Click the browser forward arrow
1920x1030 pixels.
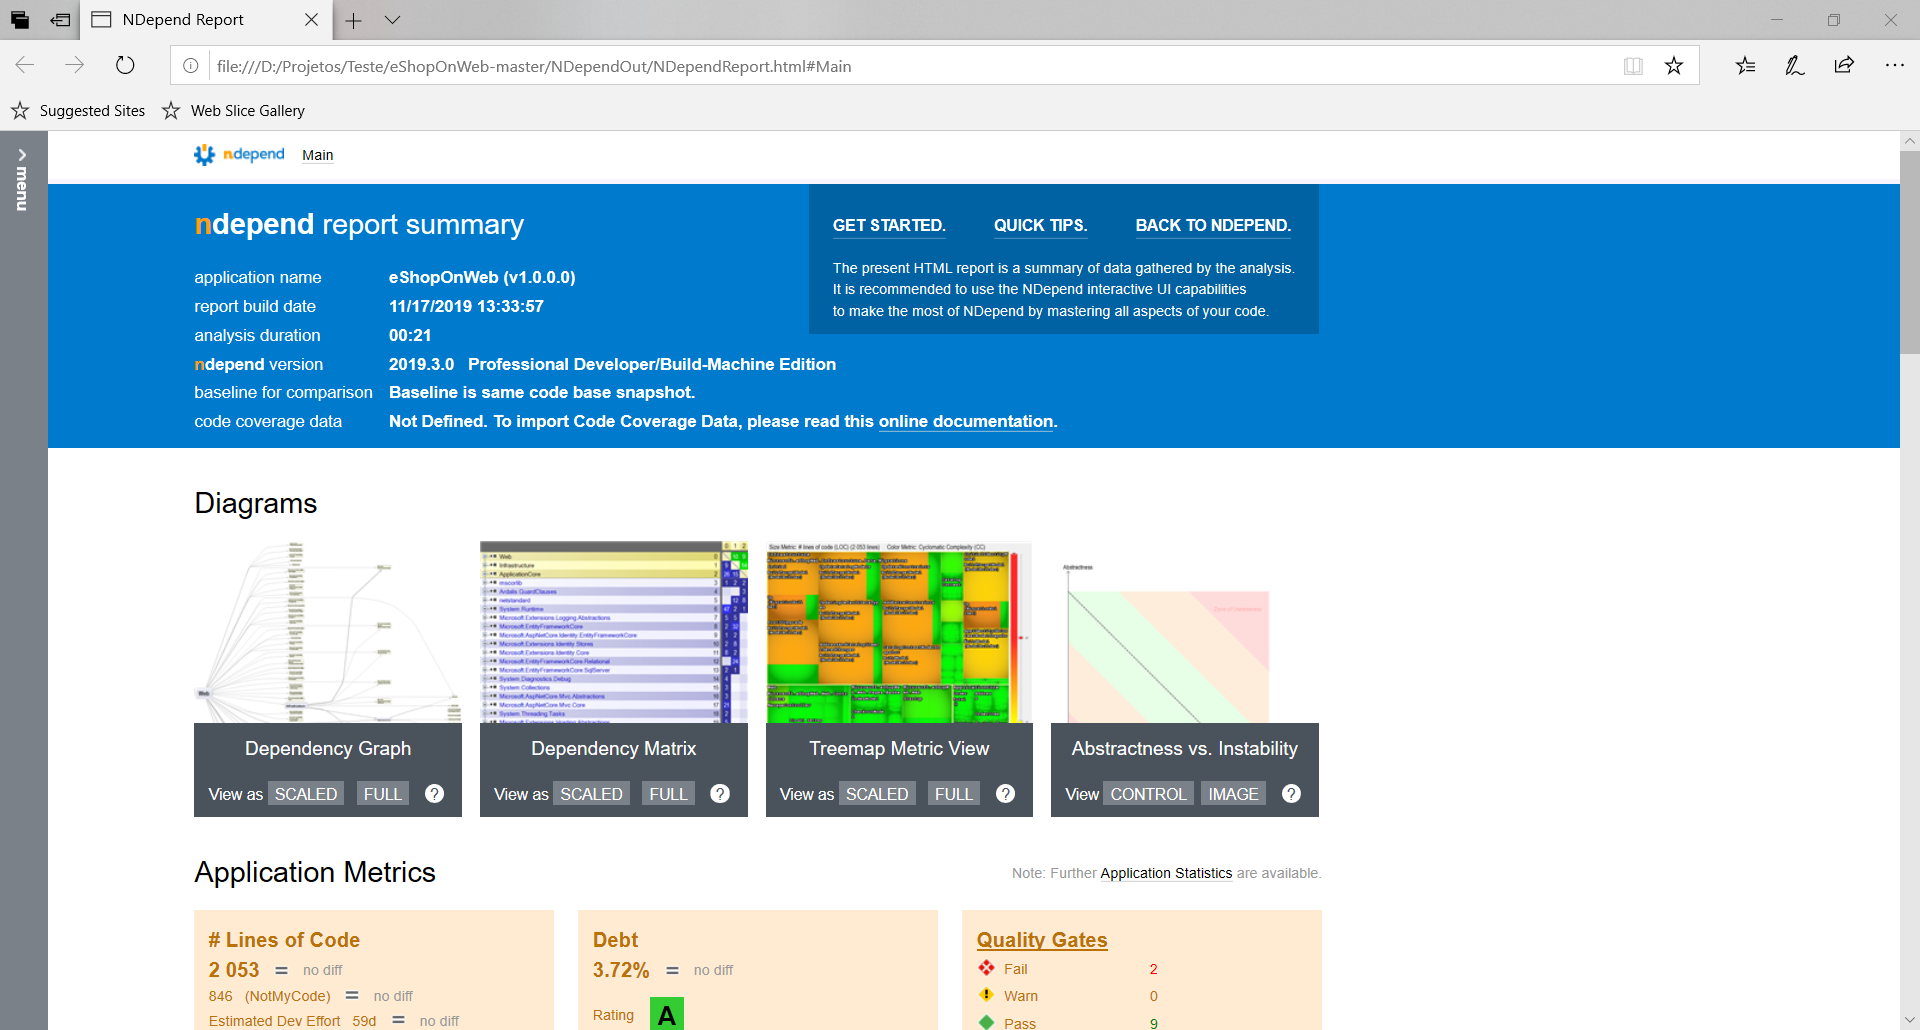click(x=75, y=66)
